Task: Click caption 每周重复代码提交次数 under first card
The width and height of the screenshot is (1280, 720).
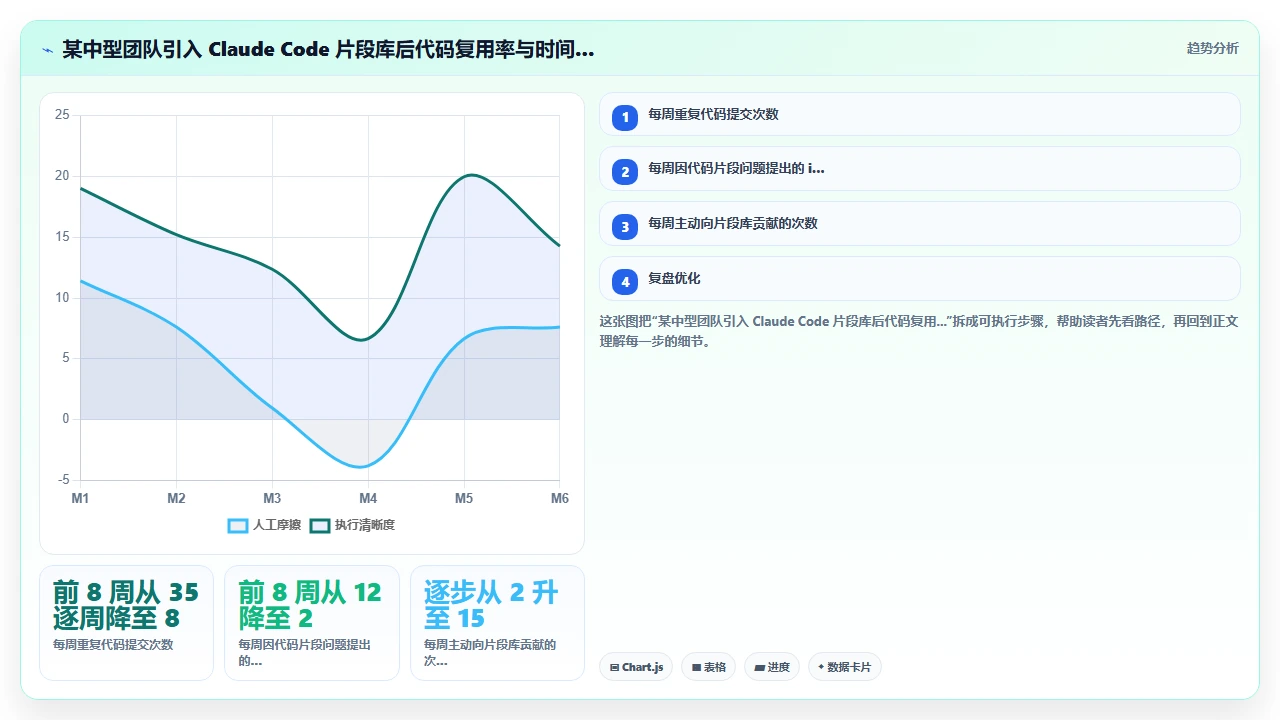Action: tap(113, 645)
